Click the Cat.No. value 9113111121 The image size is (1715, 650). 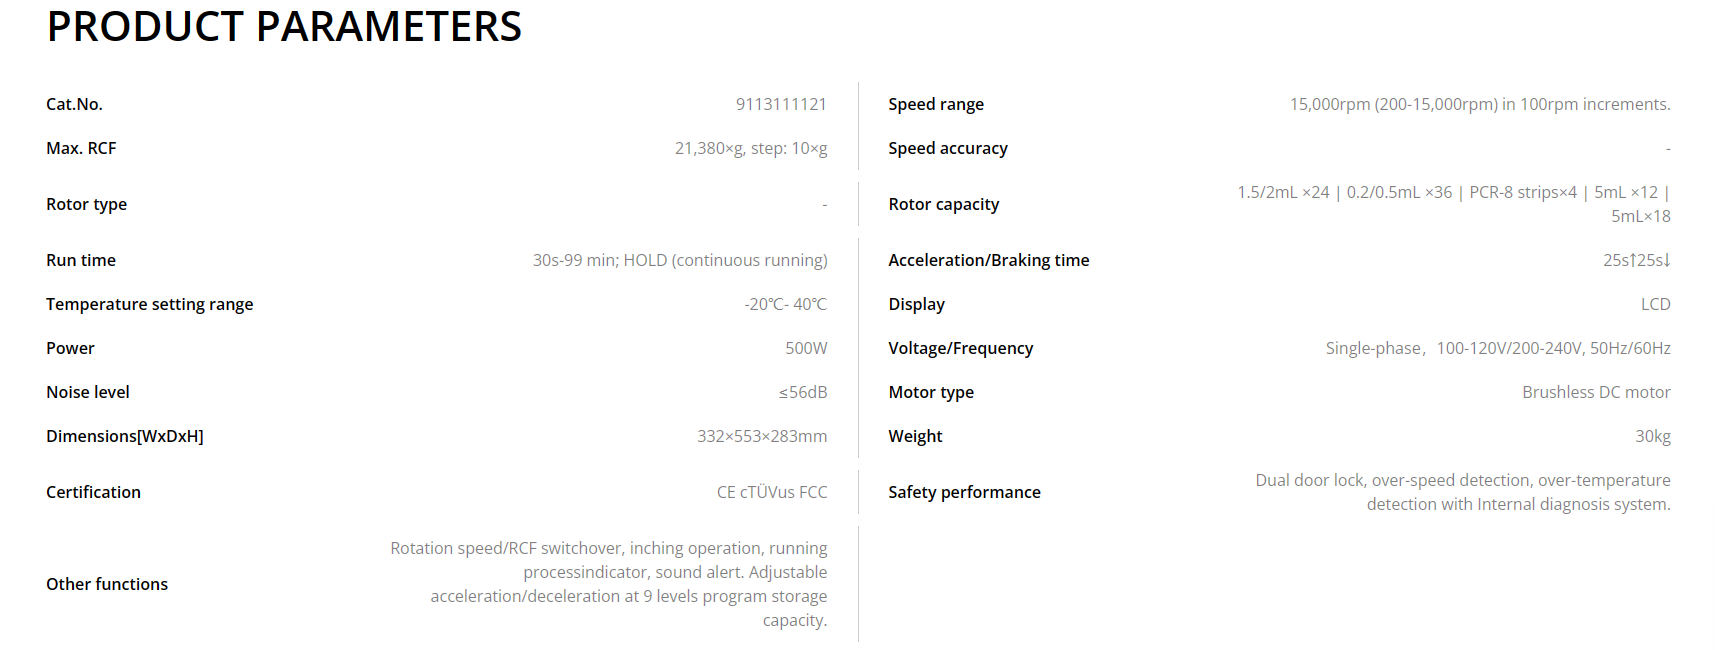click(781, 104)
